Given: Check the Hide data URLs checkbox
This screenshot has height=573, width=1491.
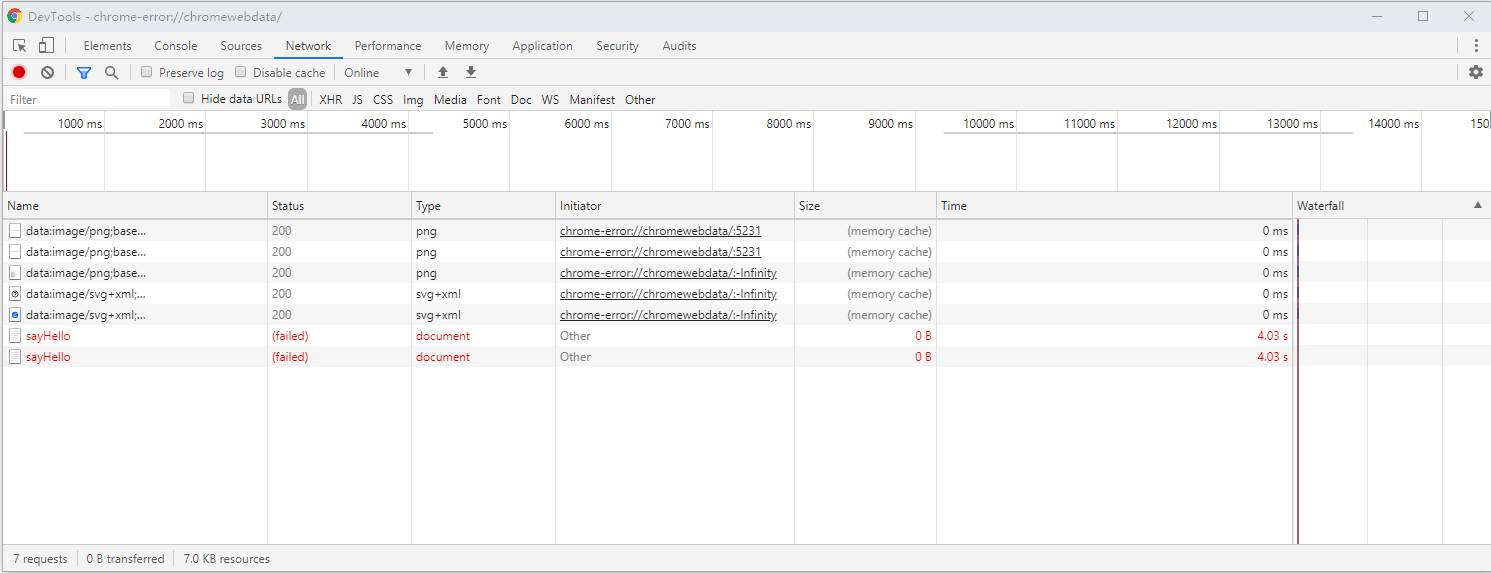Looking at the screenshot, I should coord(189,98).
